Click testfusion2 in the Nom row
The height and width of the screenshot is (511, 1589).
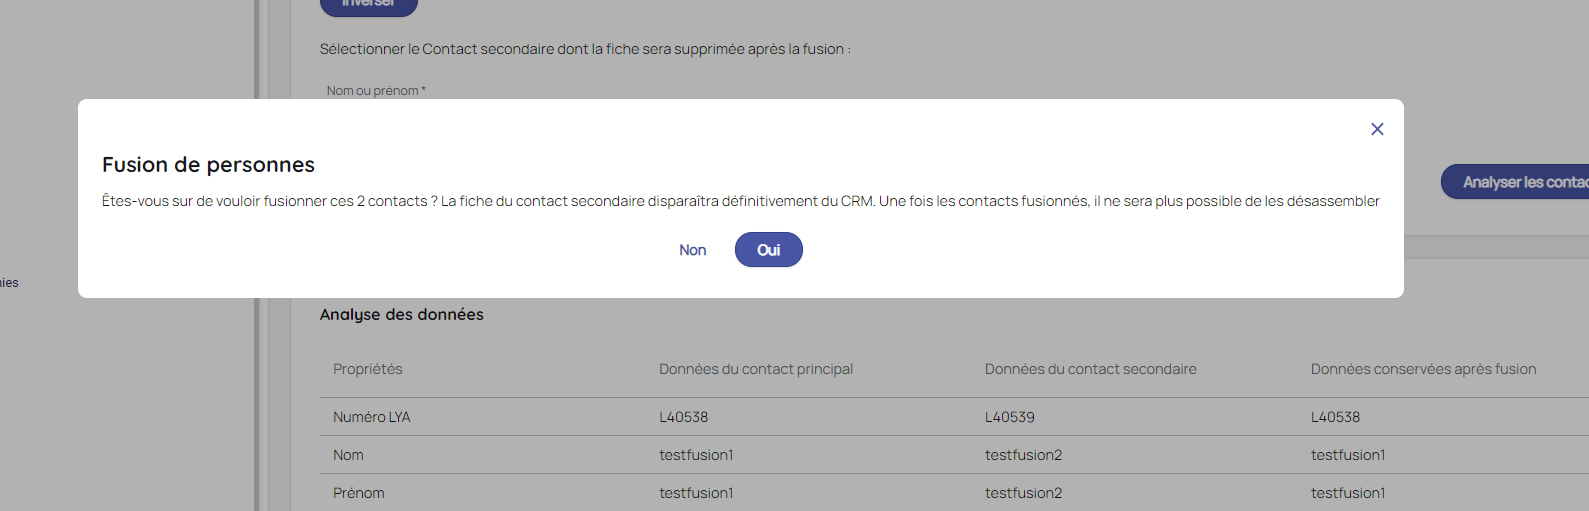coord(1023,455)
